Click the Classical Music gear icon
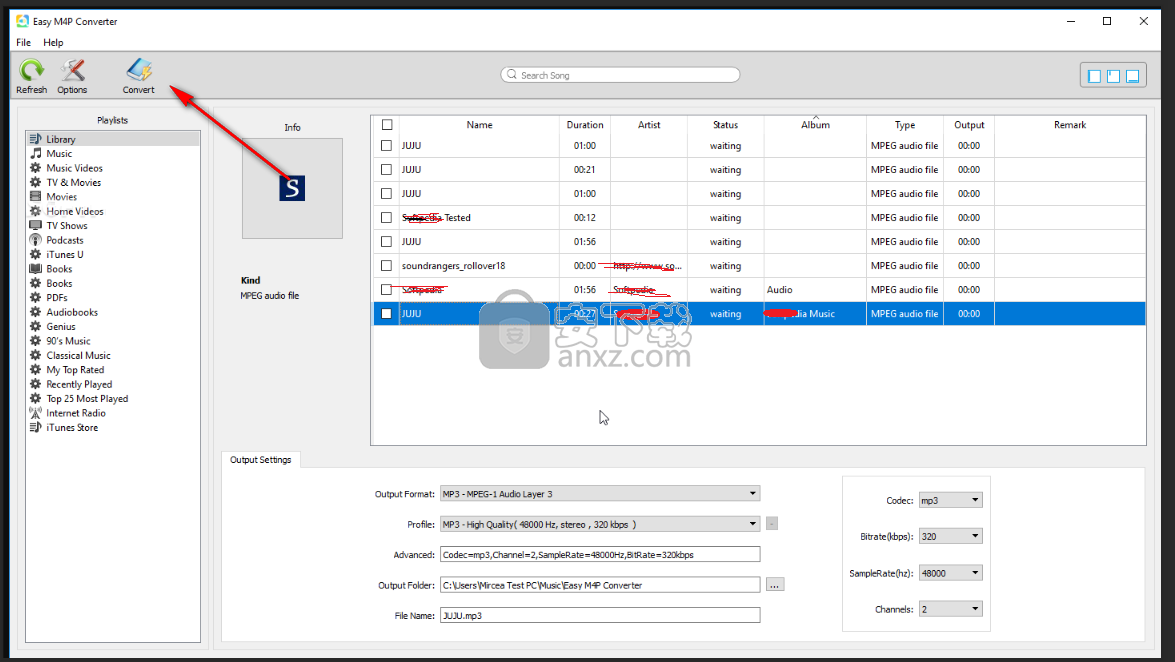1175x662 pixels. tap(35, 355)
